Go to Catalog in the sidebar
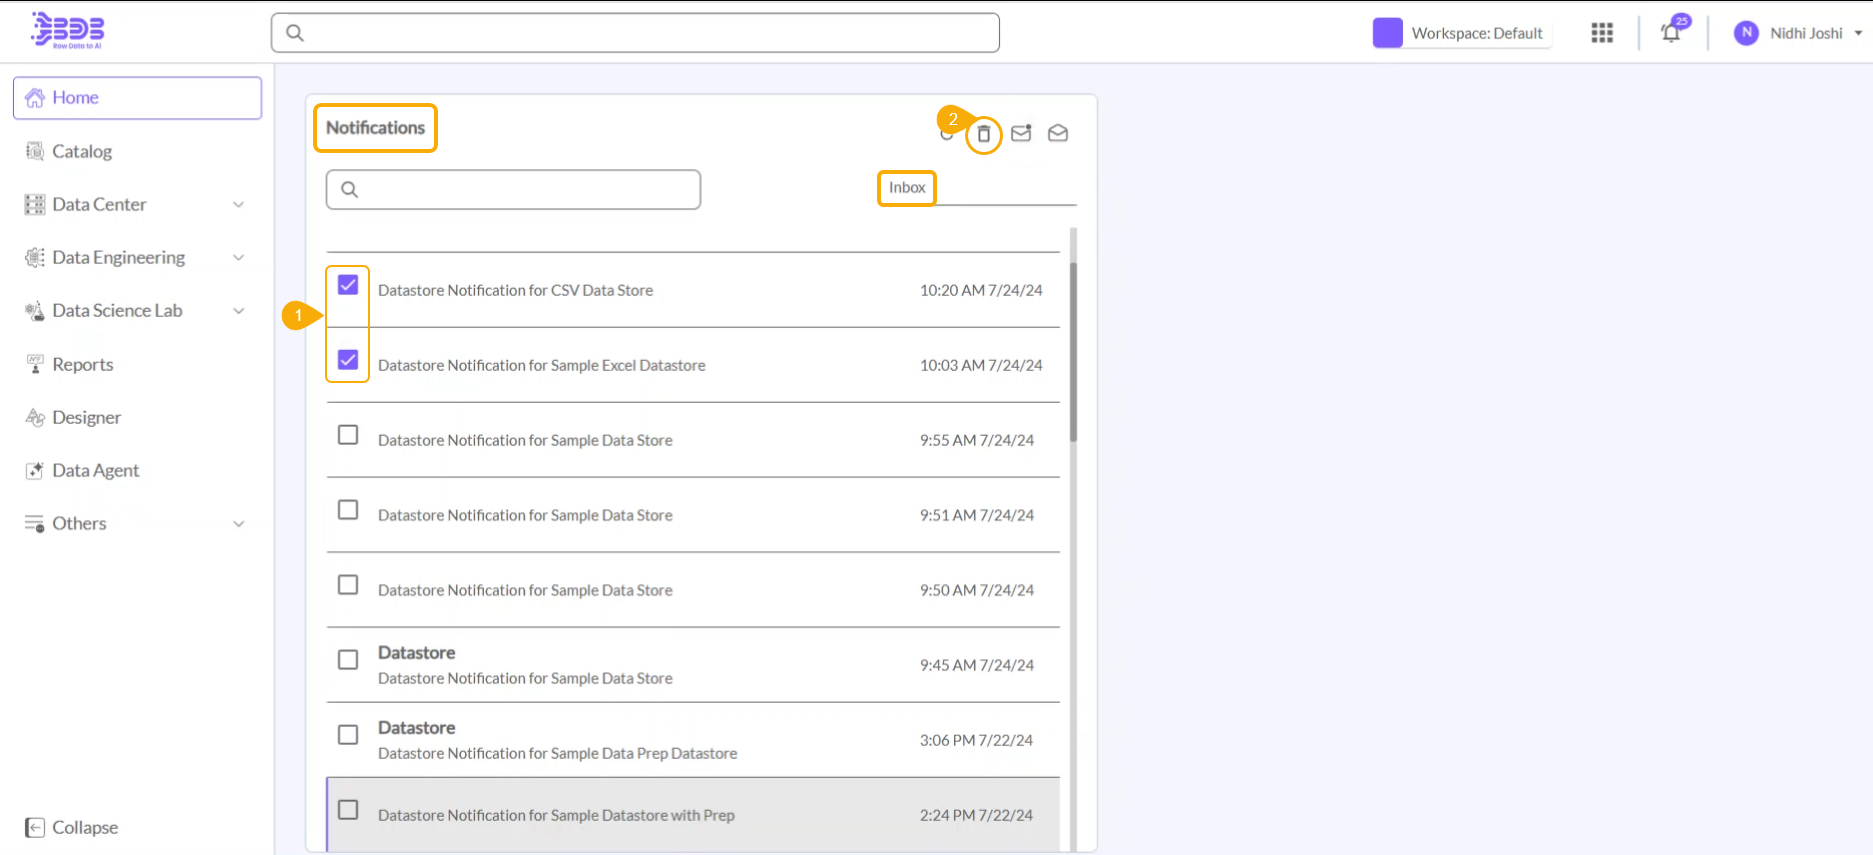 (82, 151)
